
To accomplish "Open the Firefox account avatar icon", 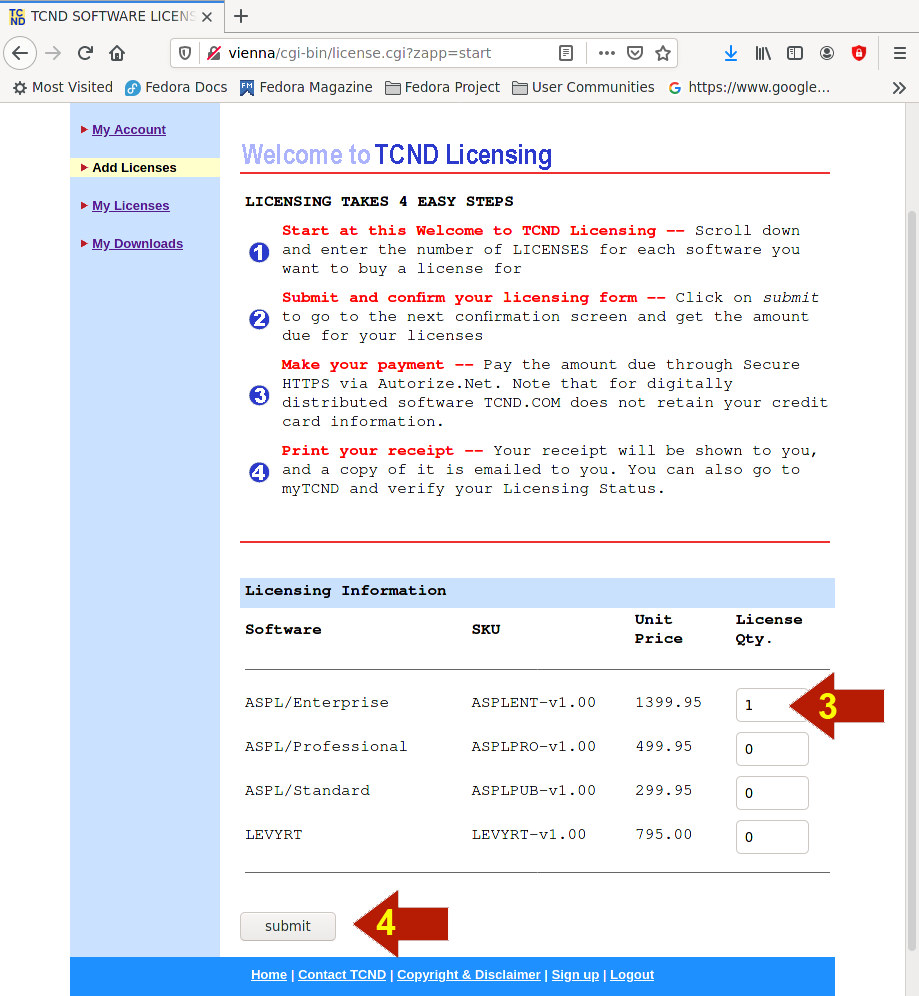I will point(827,53).
